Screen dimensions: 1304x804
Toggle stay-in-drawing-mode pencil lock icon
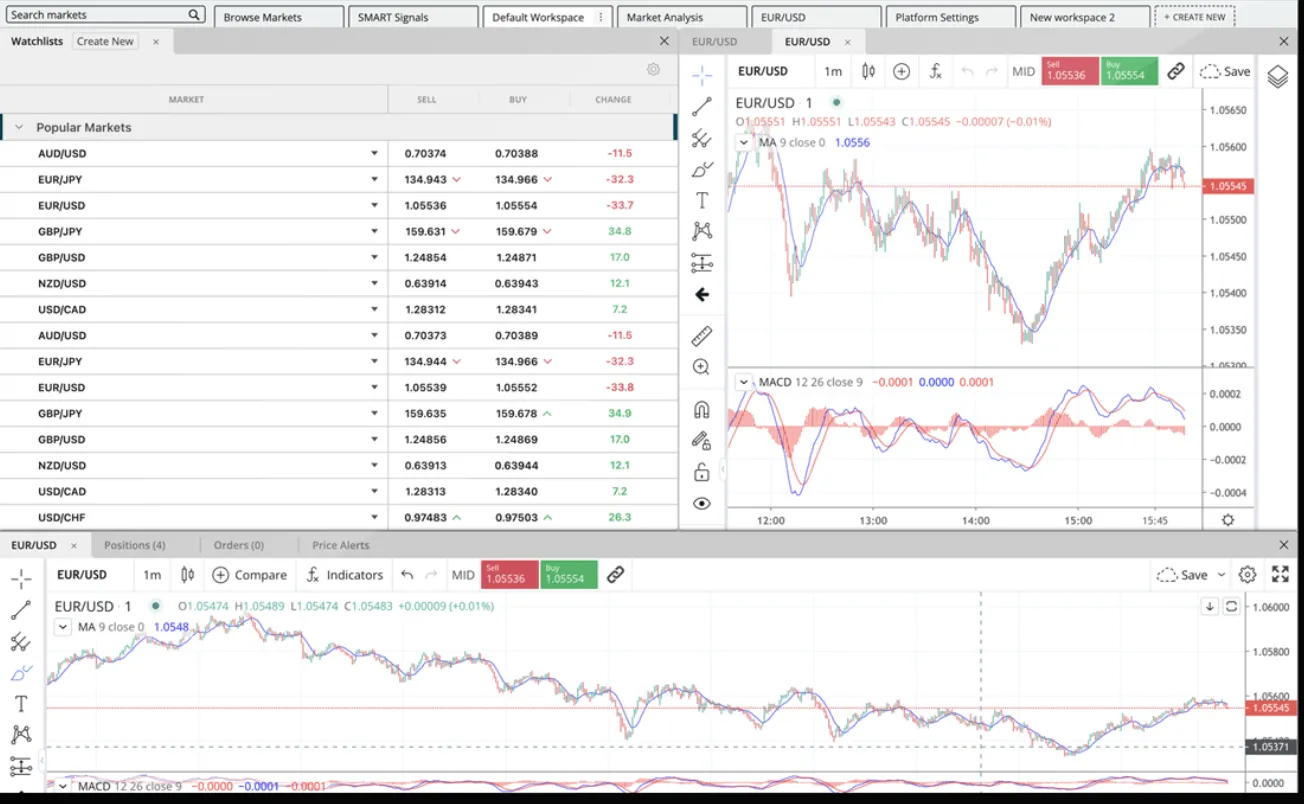point(702,440)
